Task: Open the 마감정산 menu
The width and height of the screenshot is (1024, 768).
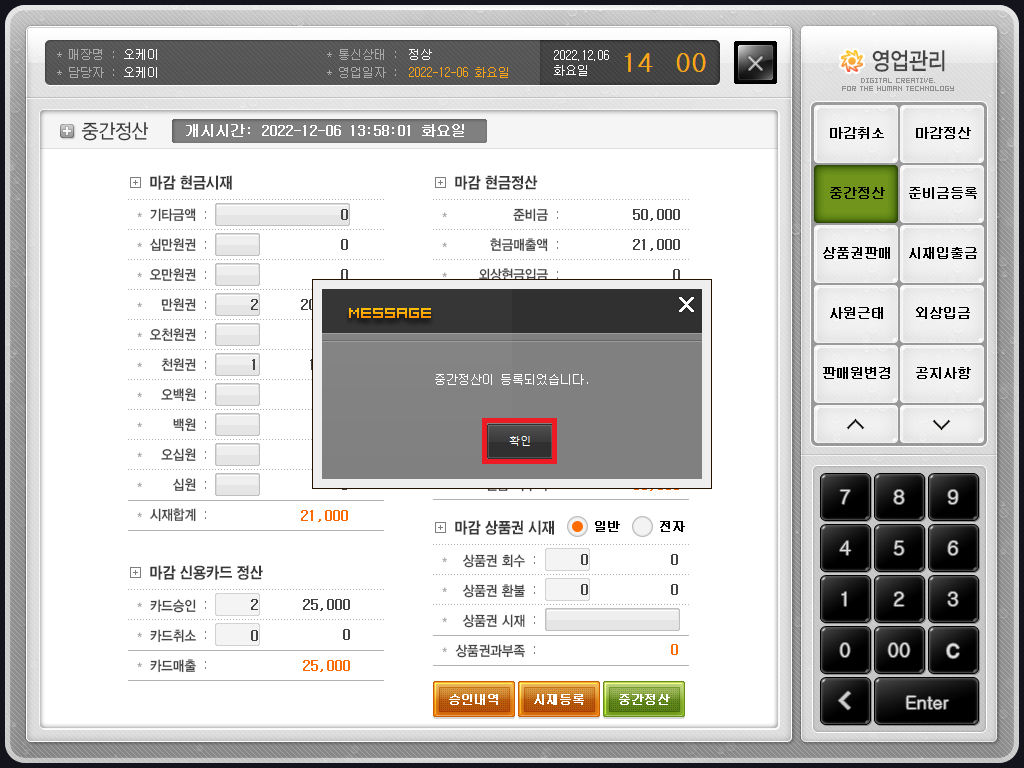Action: click(x=941, y=133)
